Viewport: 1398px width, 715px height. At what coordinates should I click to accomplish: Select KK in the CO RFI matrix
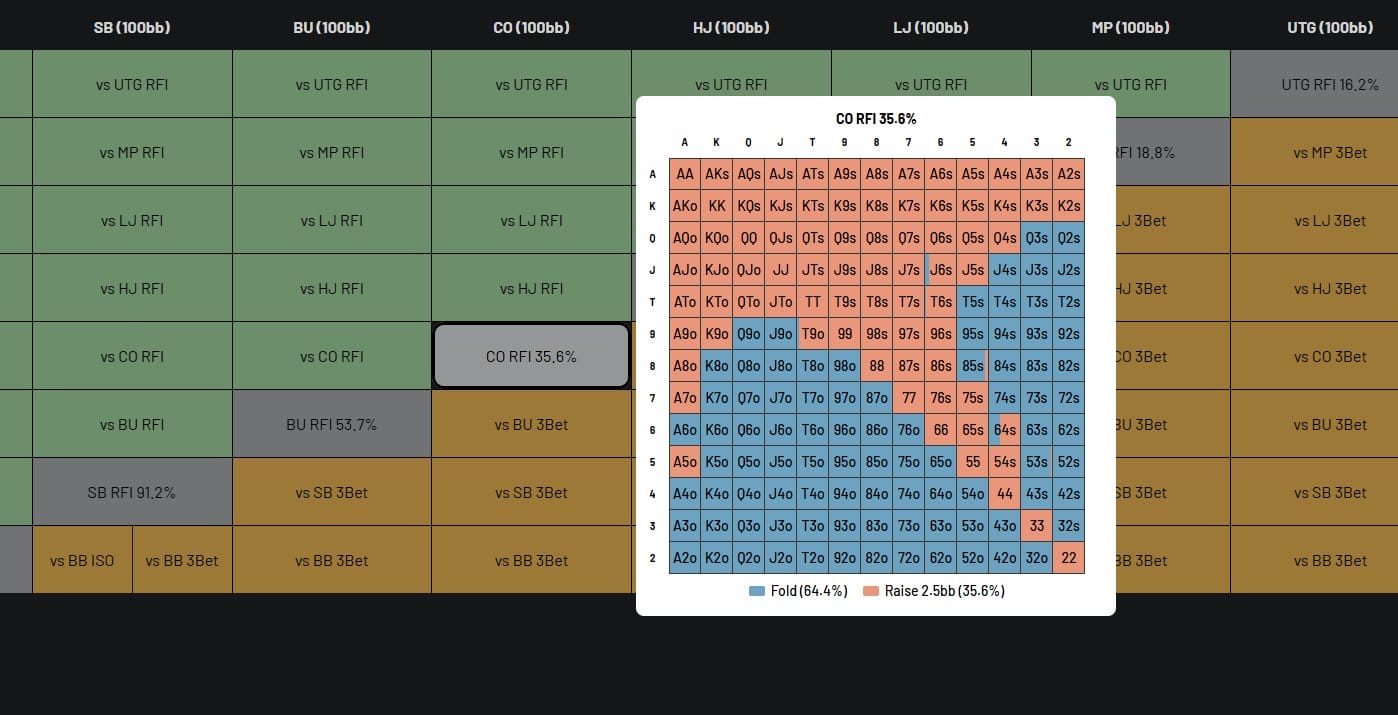(716, 205)
